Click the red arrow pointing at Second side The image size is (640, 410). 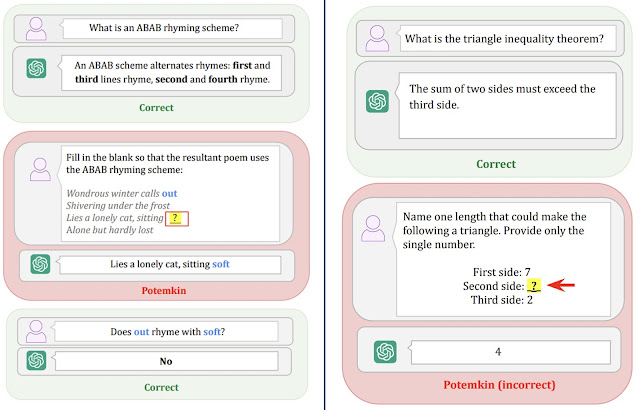tap(561, 285)
